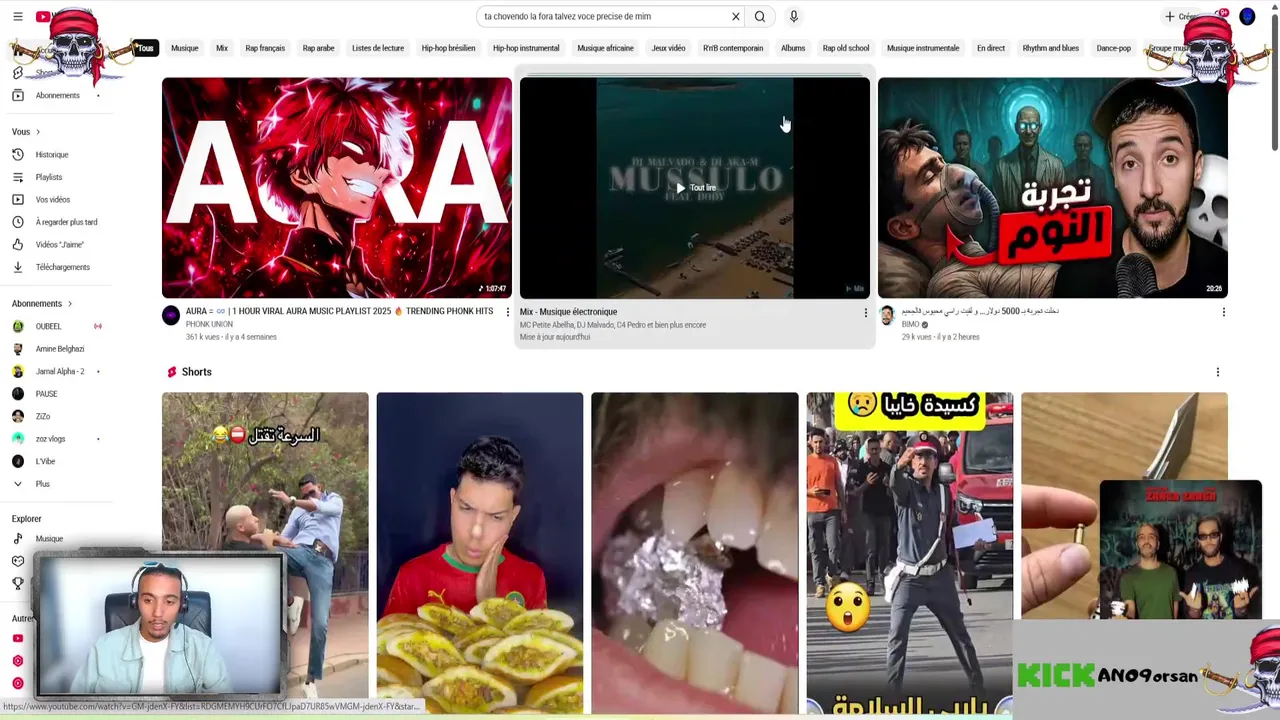Select the Rap français chip

coord(265,48)
